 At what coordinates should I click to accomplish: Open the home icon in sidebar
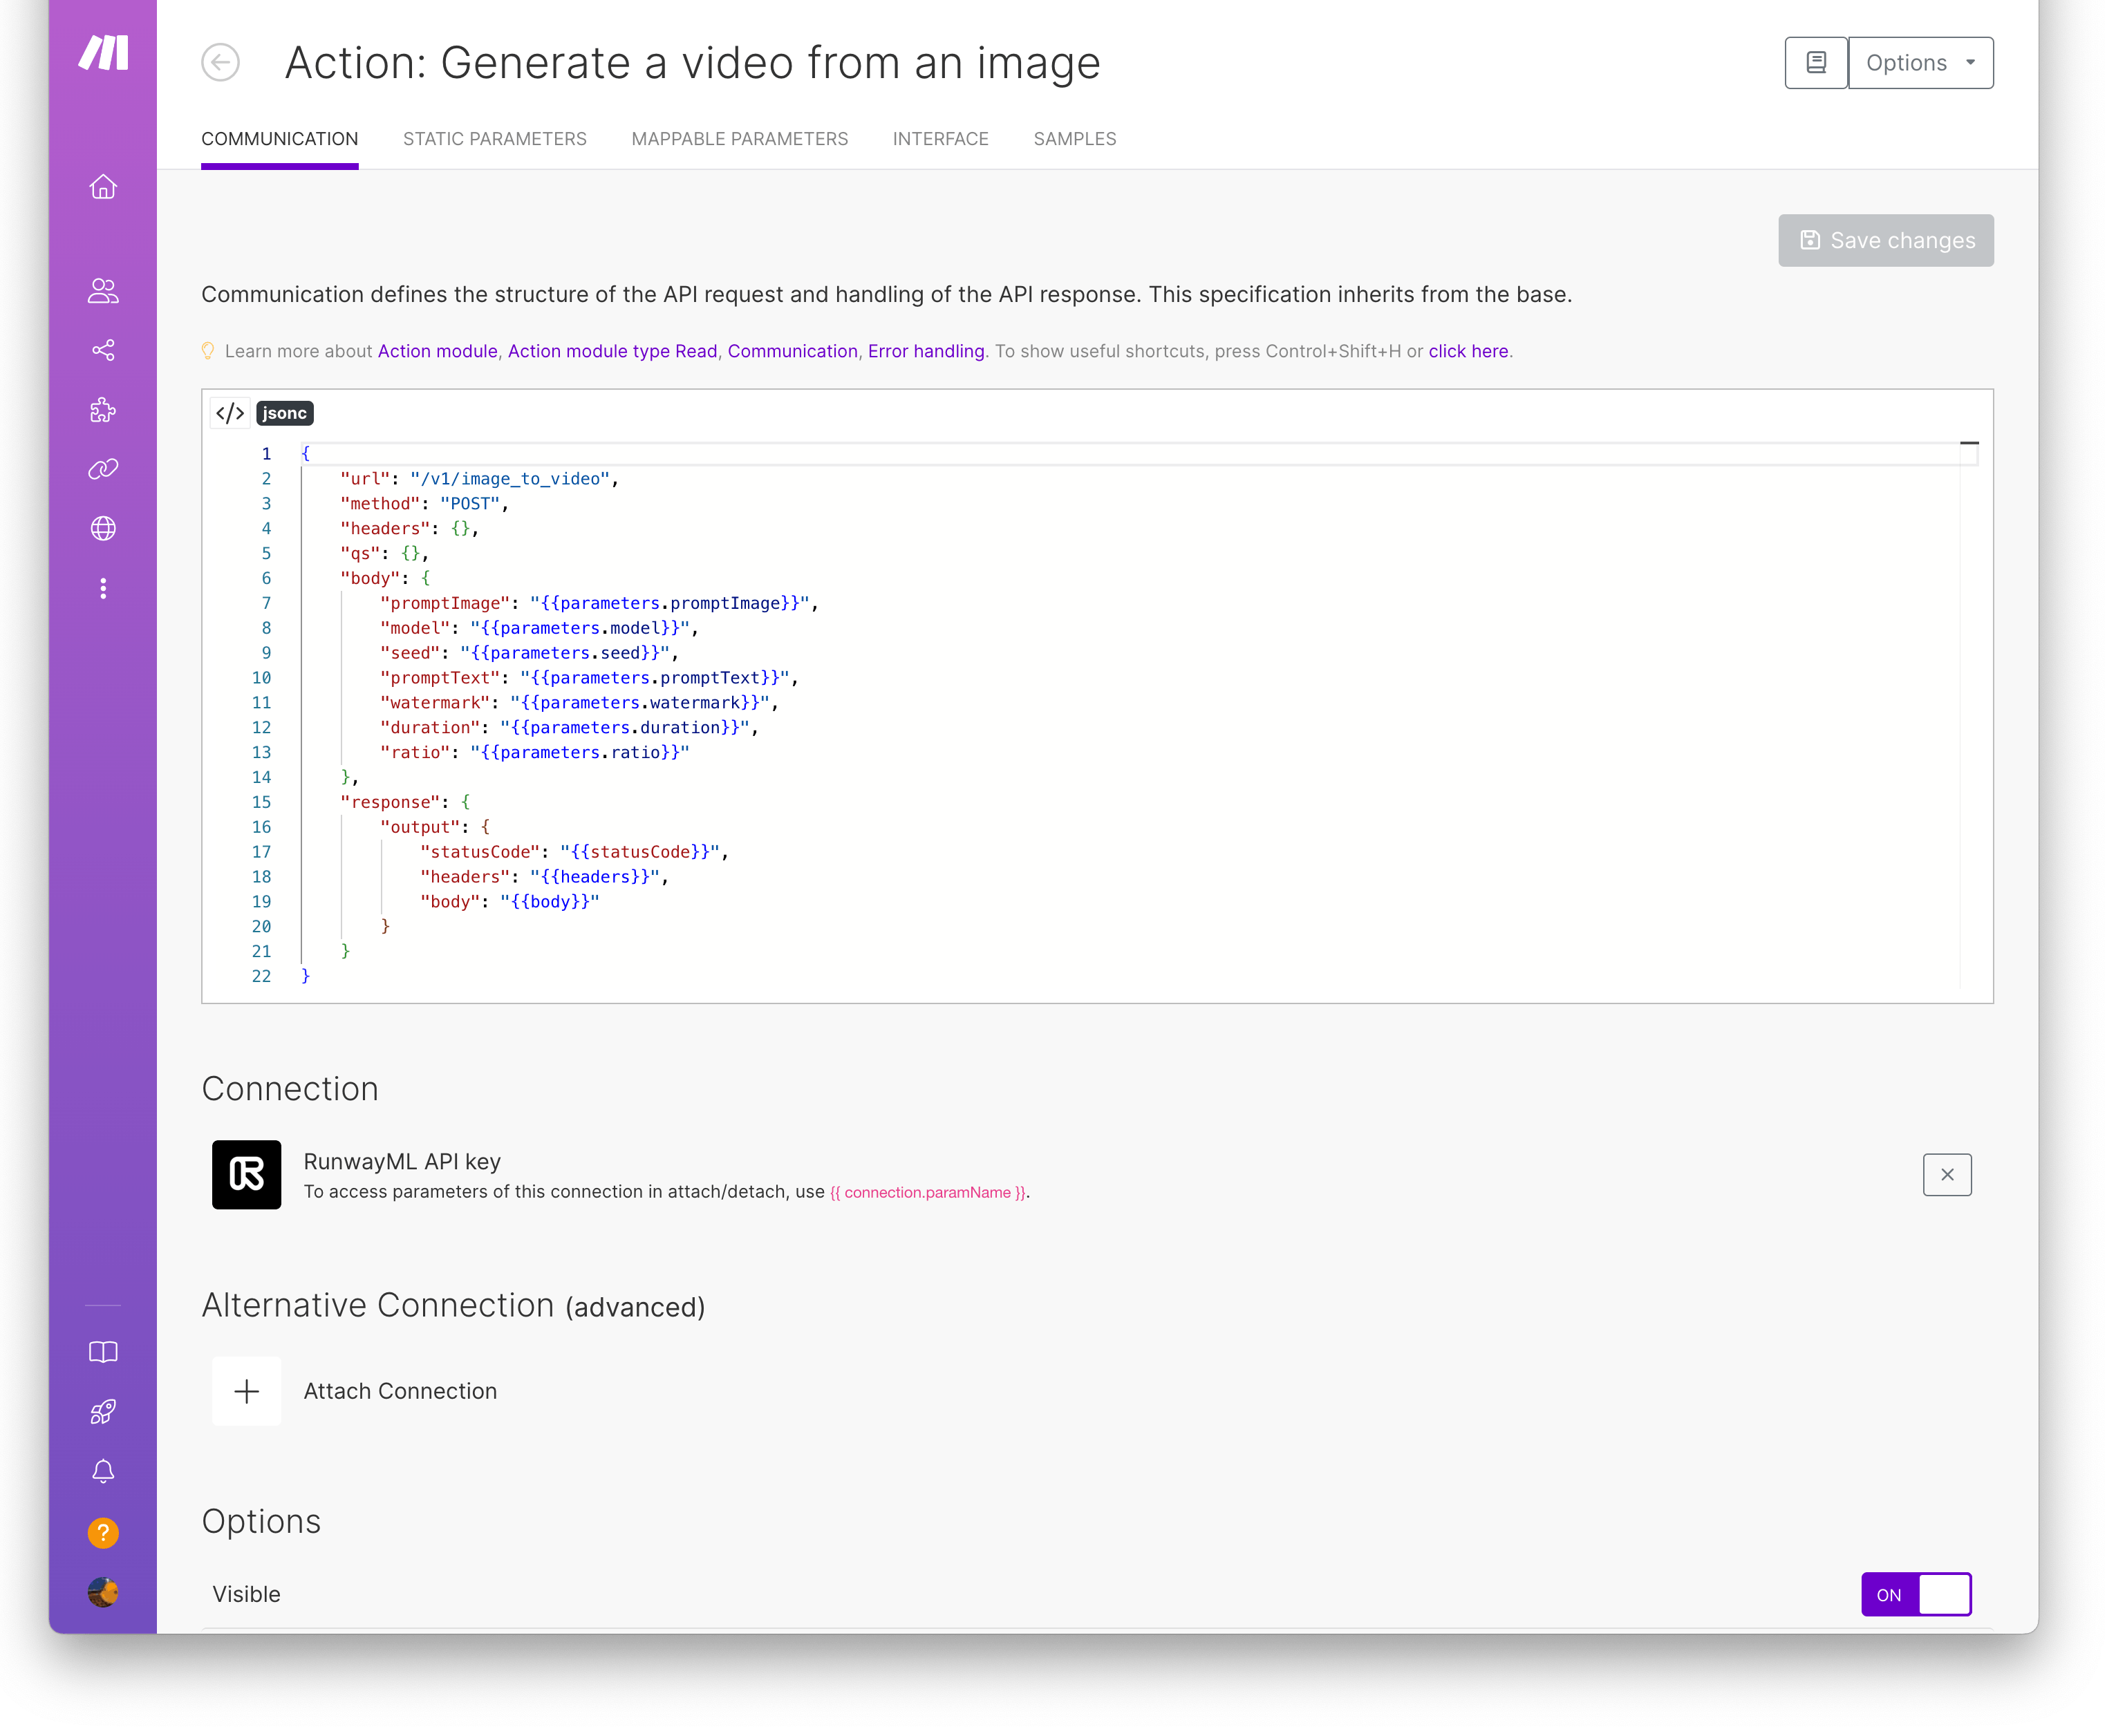coord(103,187)
